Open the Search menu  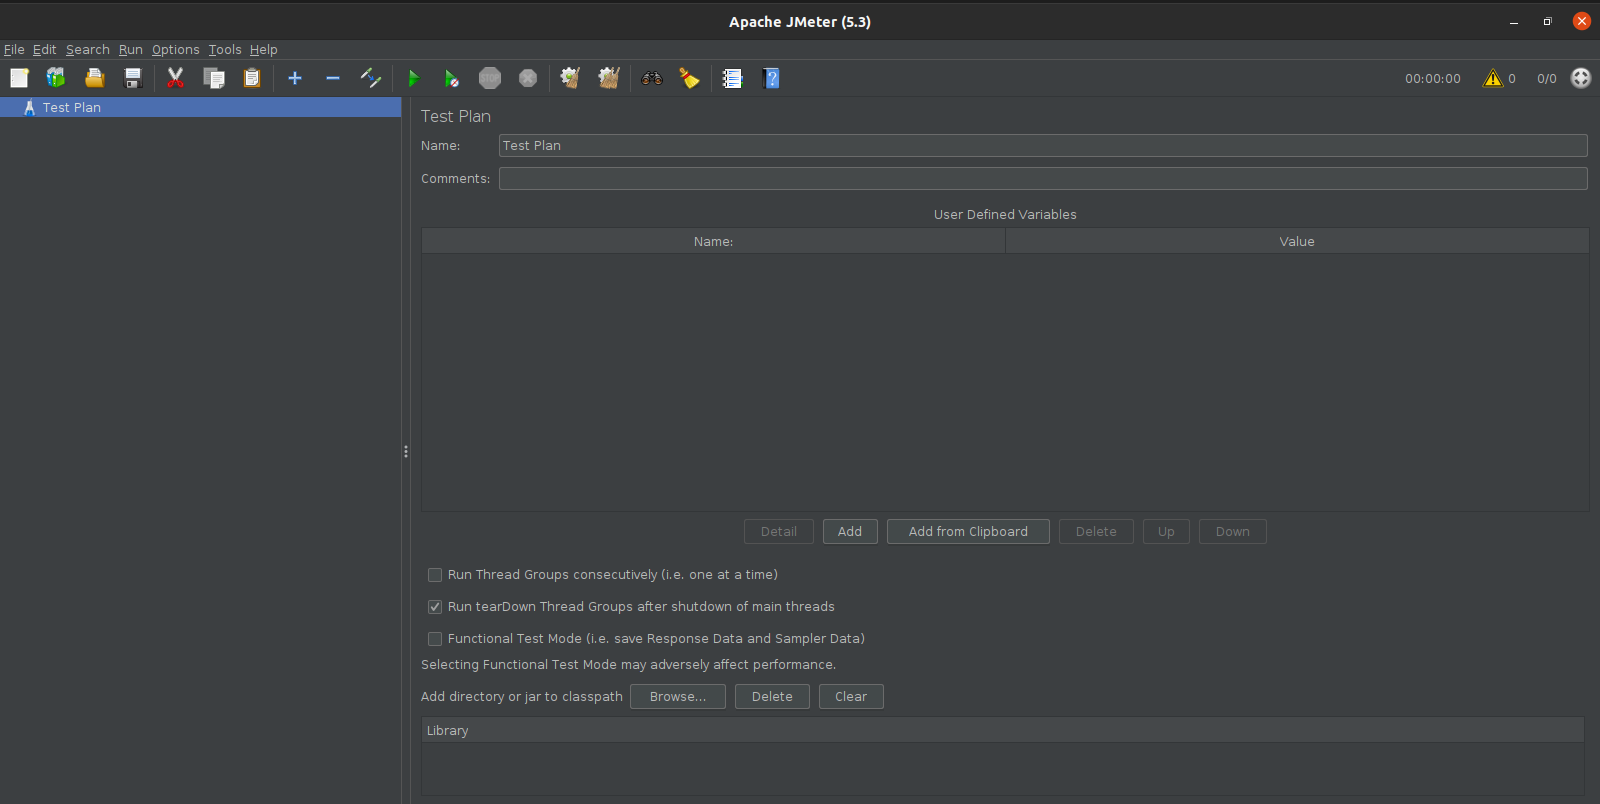tap(88, 49)
